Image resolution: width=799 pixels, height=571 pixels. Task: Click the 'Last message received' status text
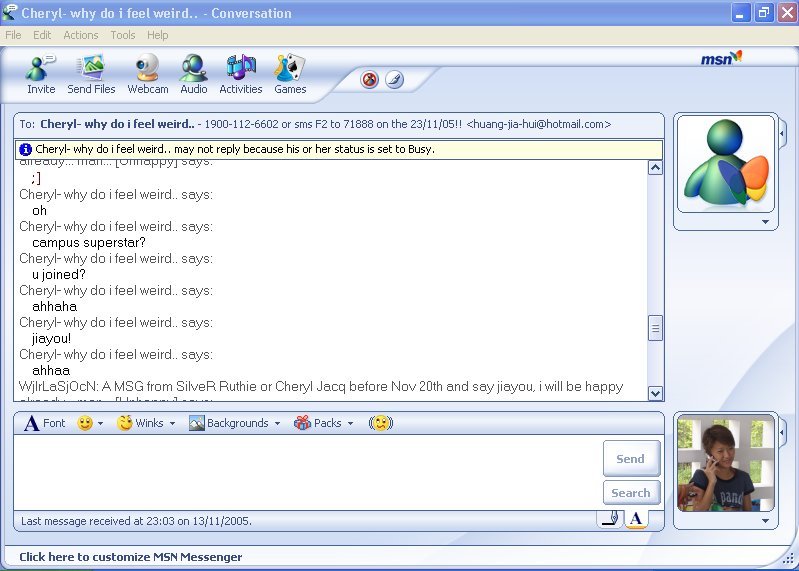(136, 521)
